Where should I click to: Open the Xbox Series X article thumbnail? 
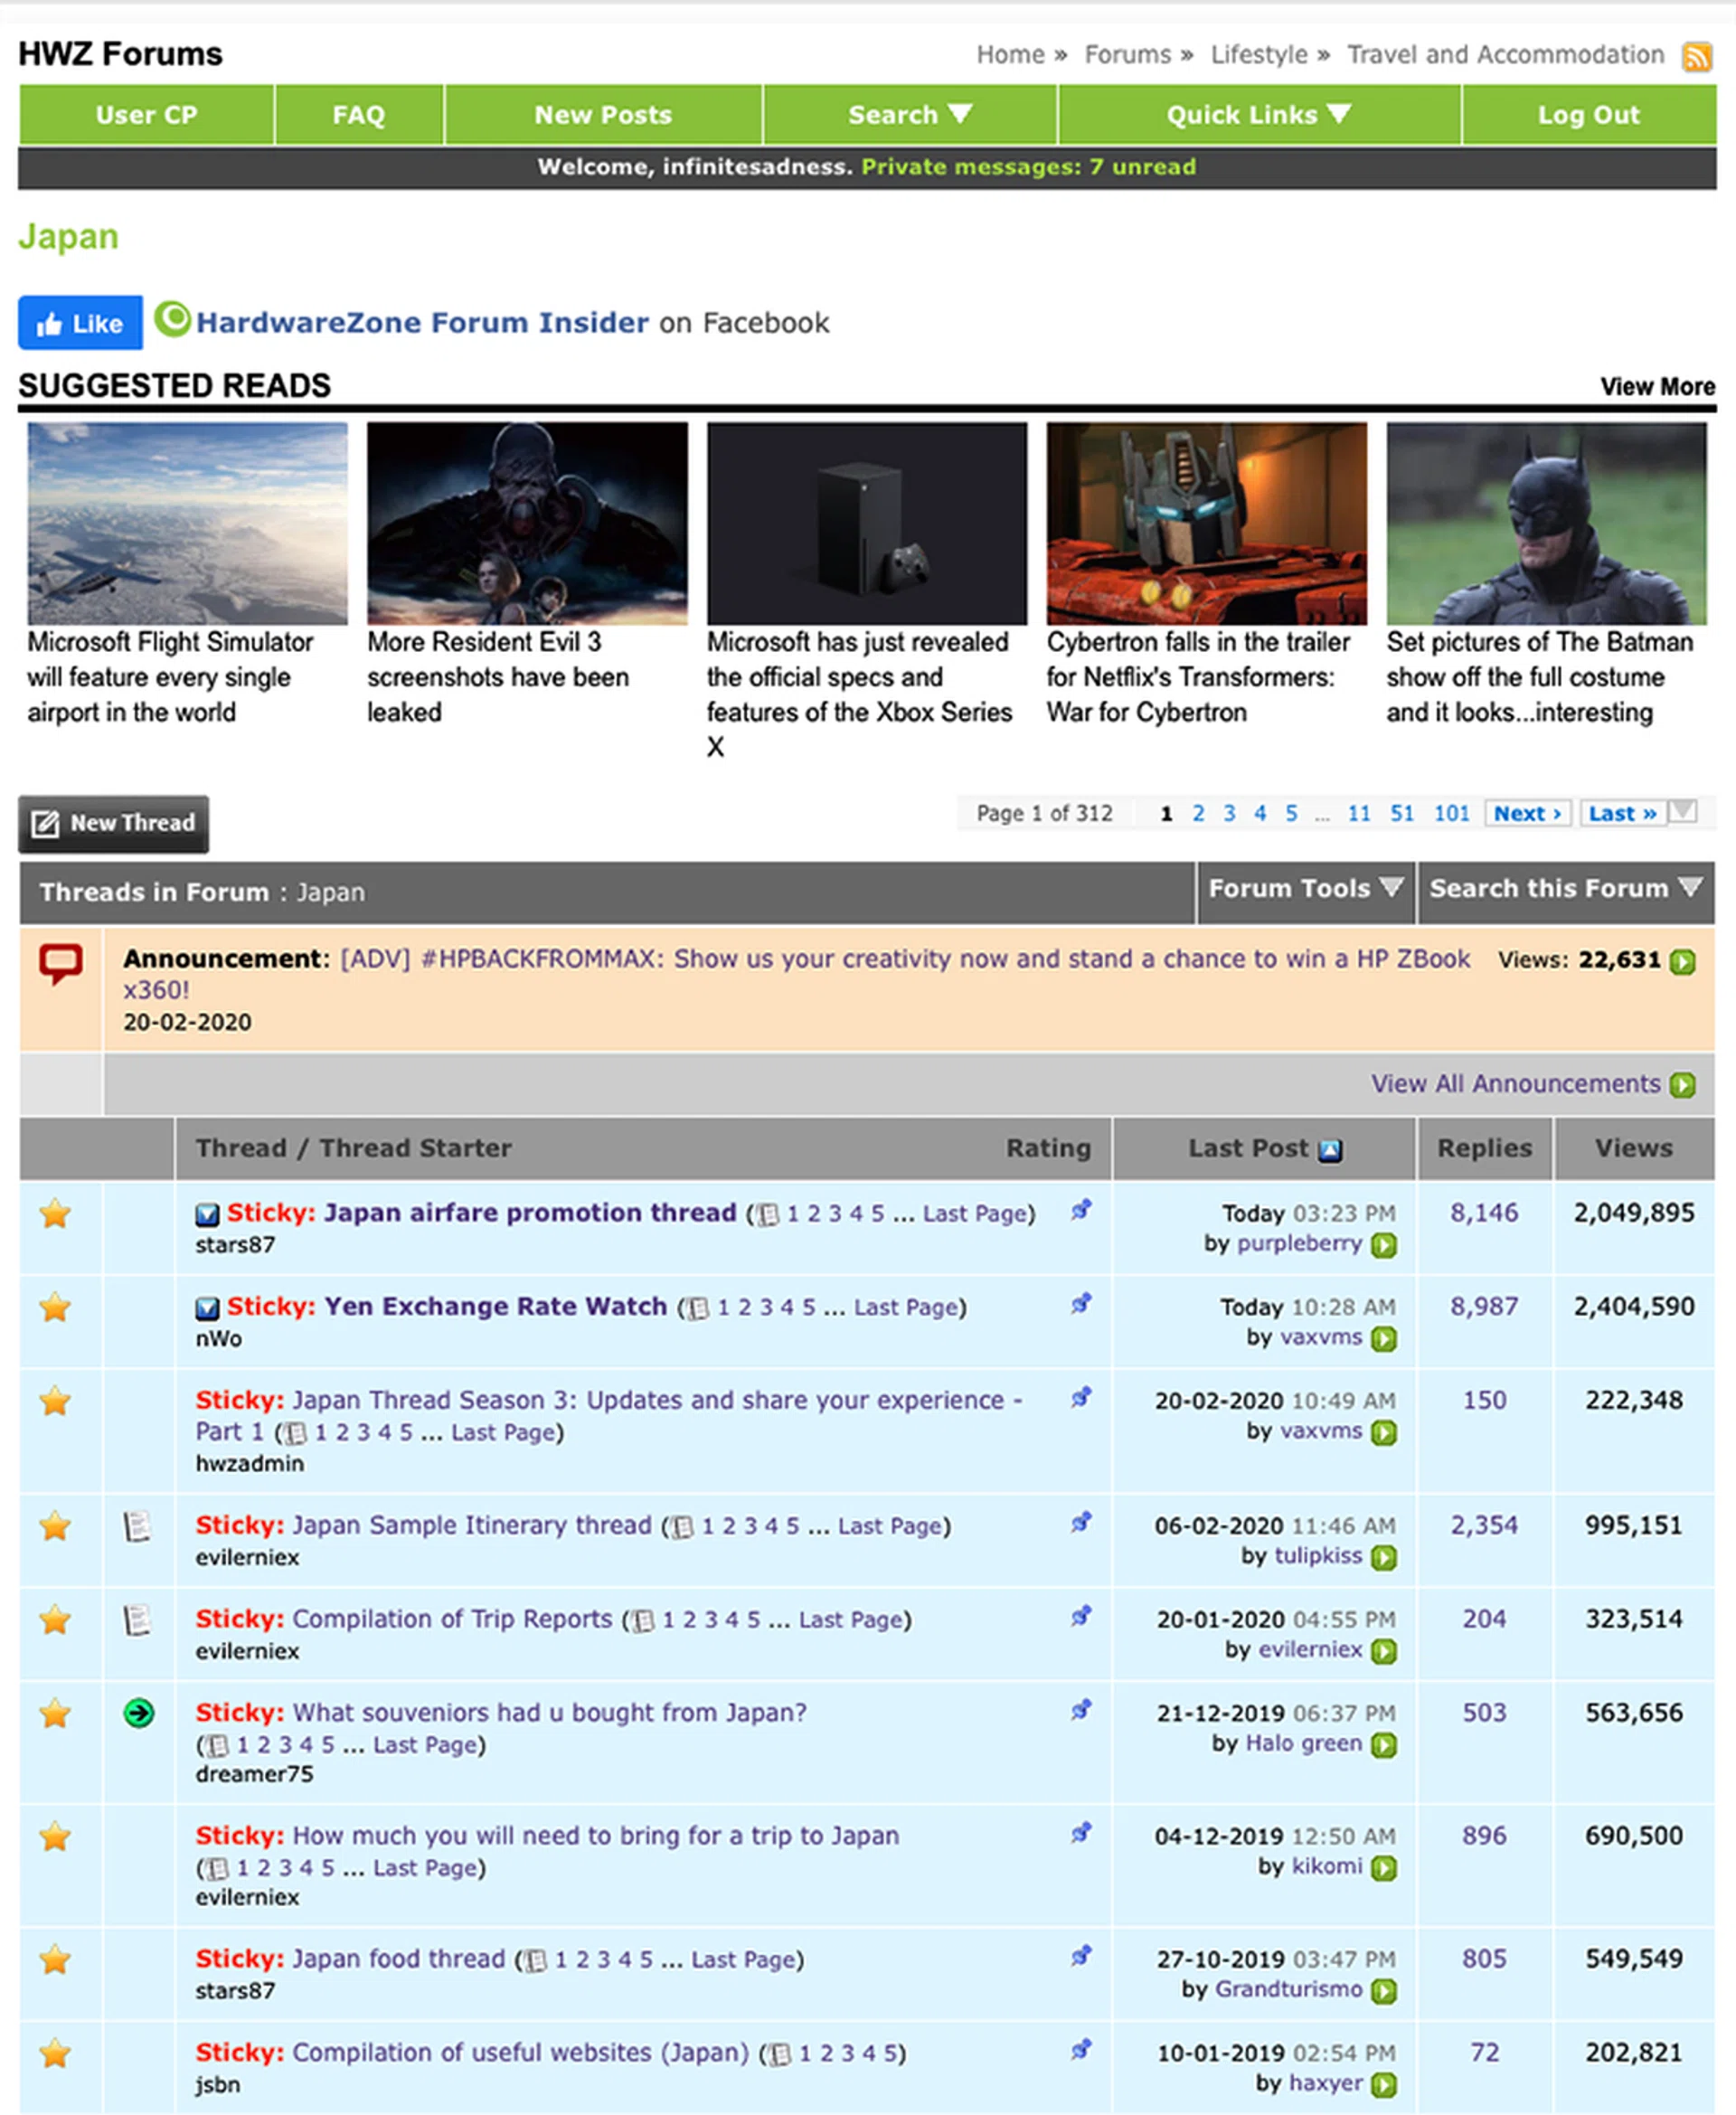[x=866, y=523]
